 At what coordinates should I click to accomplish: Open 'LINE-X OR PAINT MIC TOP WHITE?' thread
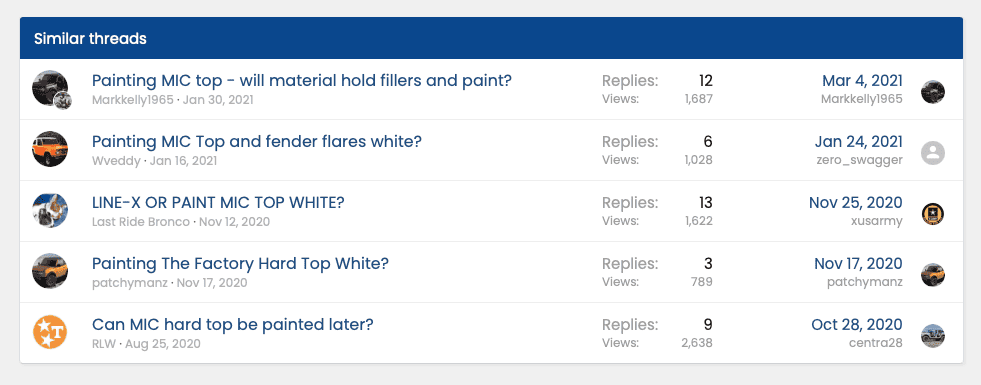point(218,203)
